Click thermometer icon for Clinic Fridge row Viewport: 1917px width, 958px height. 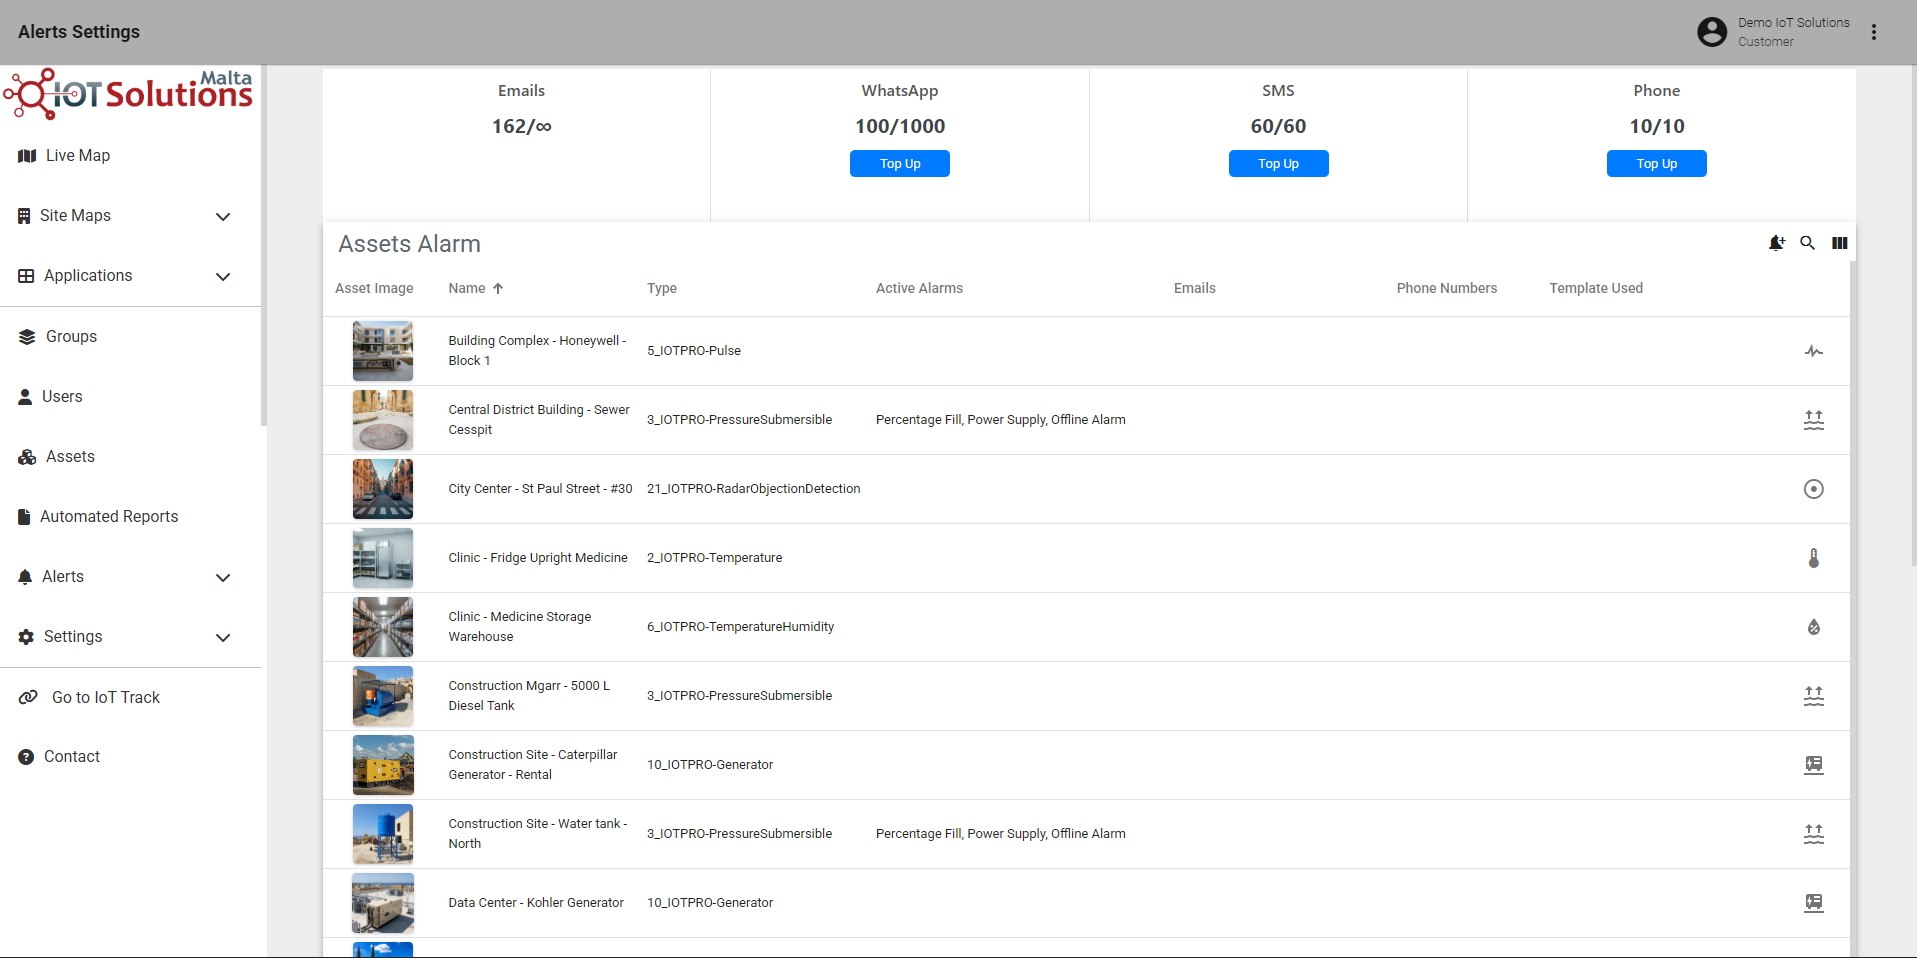pos(1813,558)
